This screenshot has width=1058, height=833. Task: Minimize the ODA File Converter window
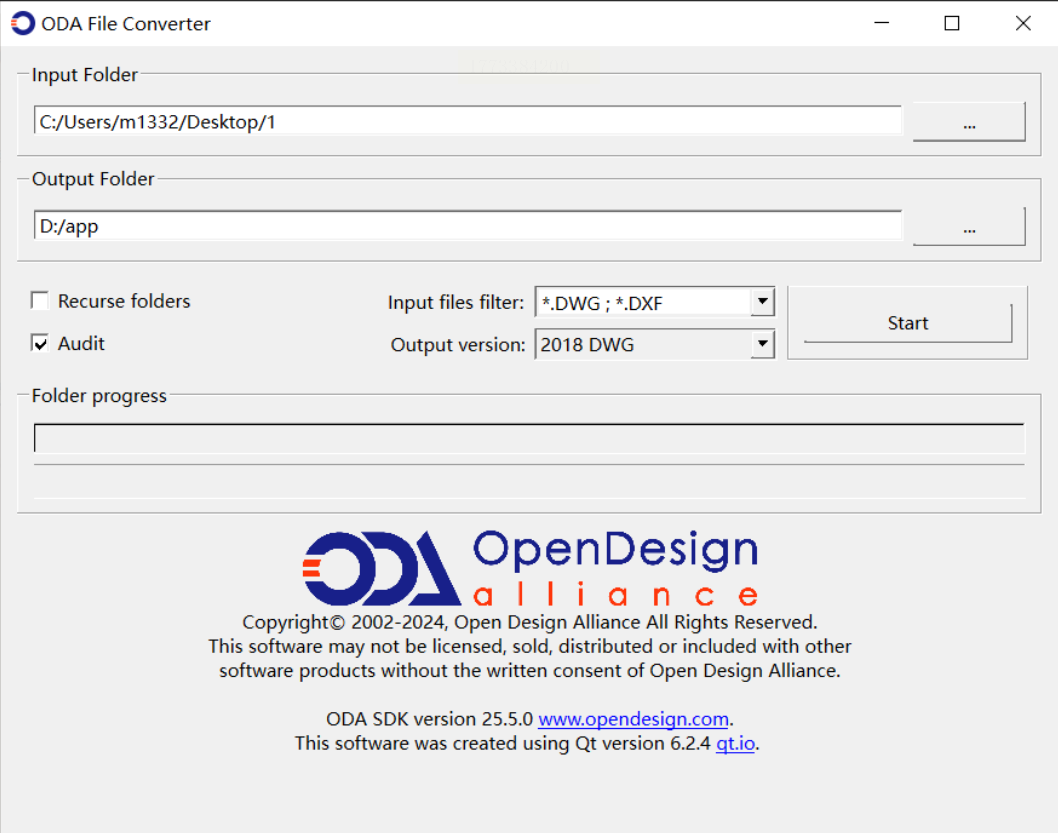pos(881,23)
